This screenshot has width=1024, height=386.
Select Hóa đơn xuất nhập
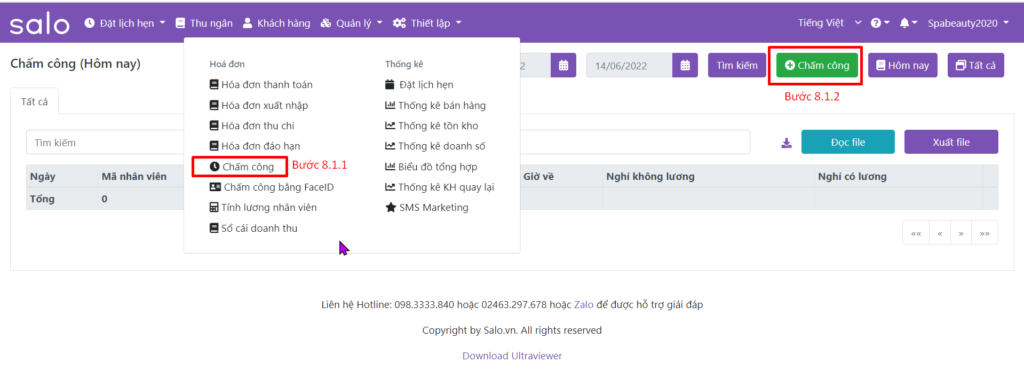(259, 105)
